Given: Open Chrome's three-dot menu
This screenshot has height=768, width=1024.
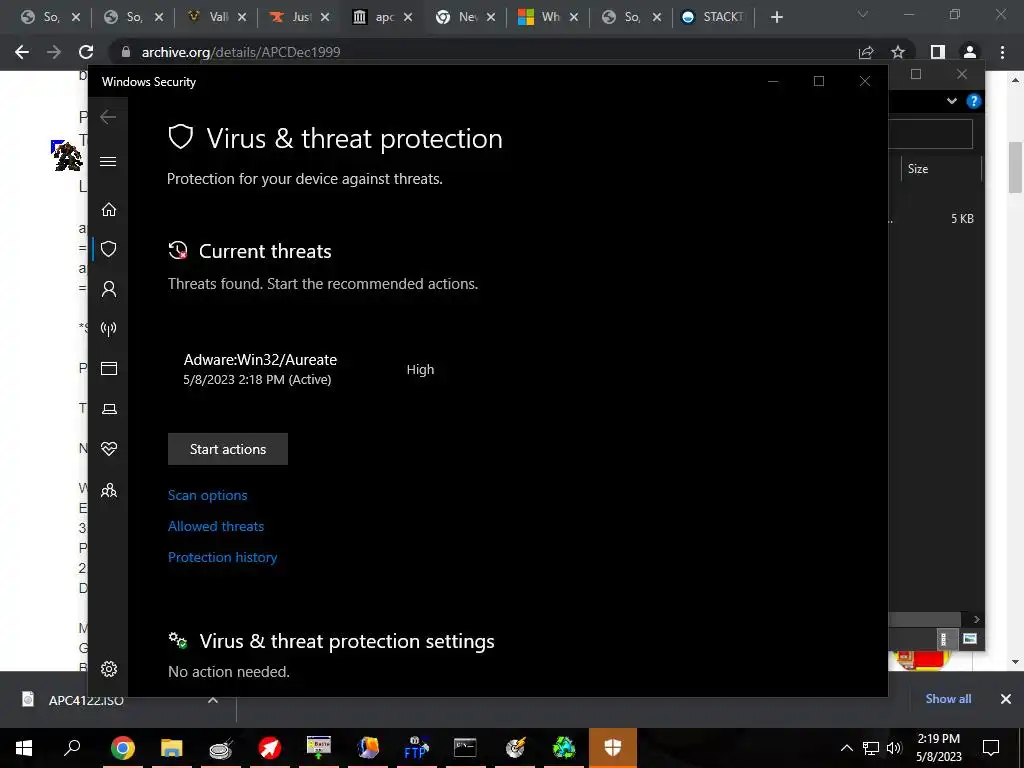Looking at the screenshot, I should [x=1002, y=52].
